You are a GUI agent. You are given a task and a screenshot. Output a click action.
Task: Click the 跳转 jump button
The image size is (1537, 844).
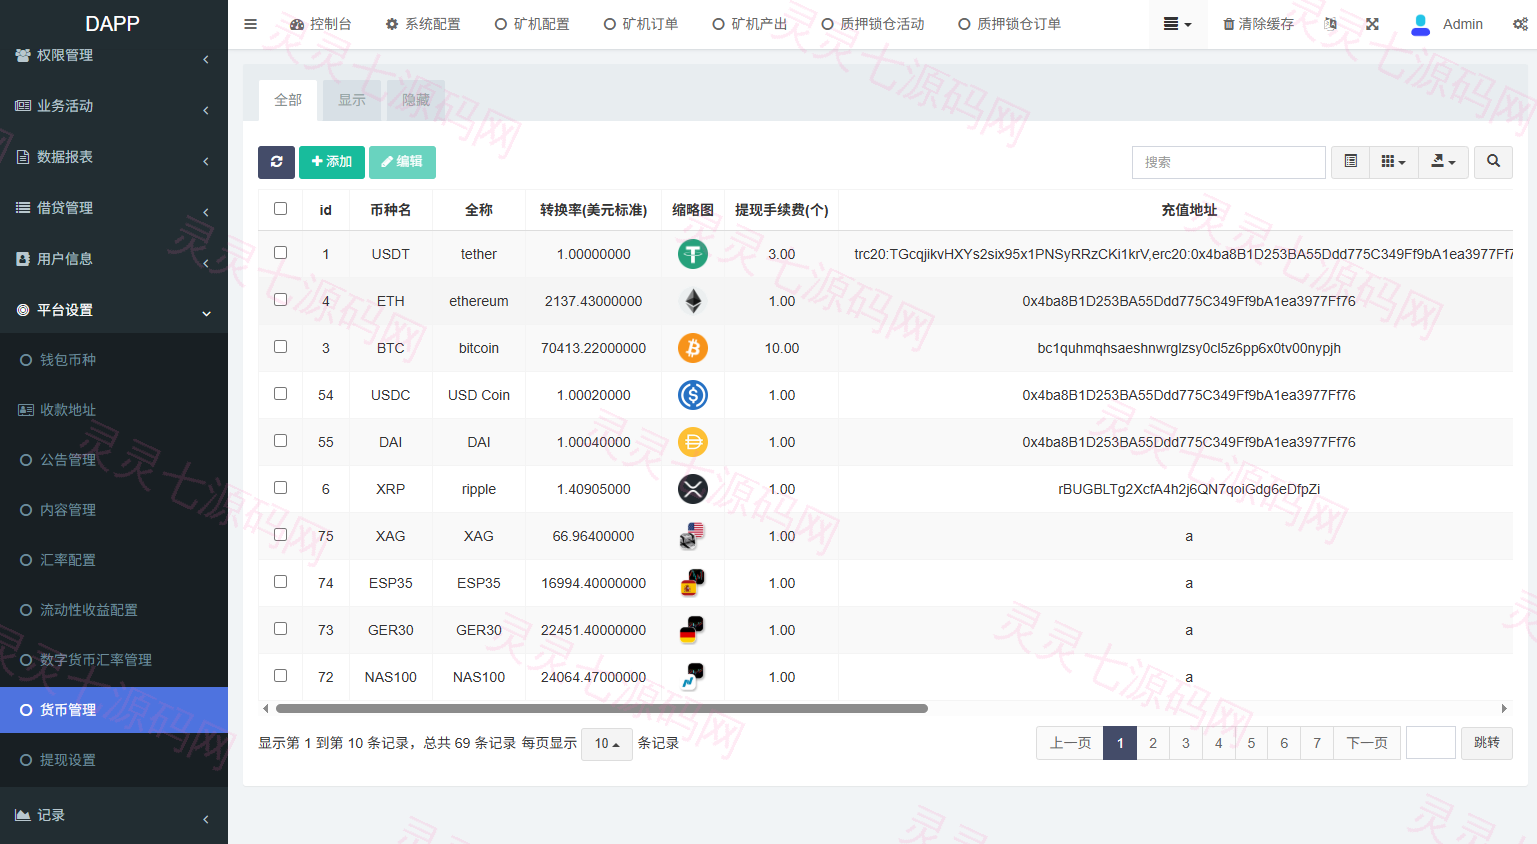click(1487, 743)
